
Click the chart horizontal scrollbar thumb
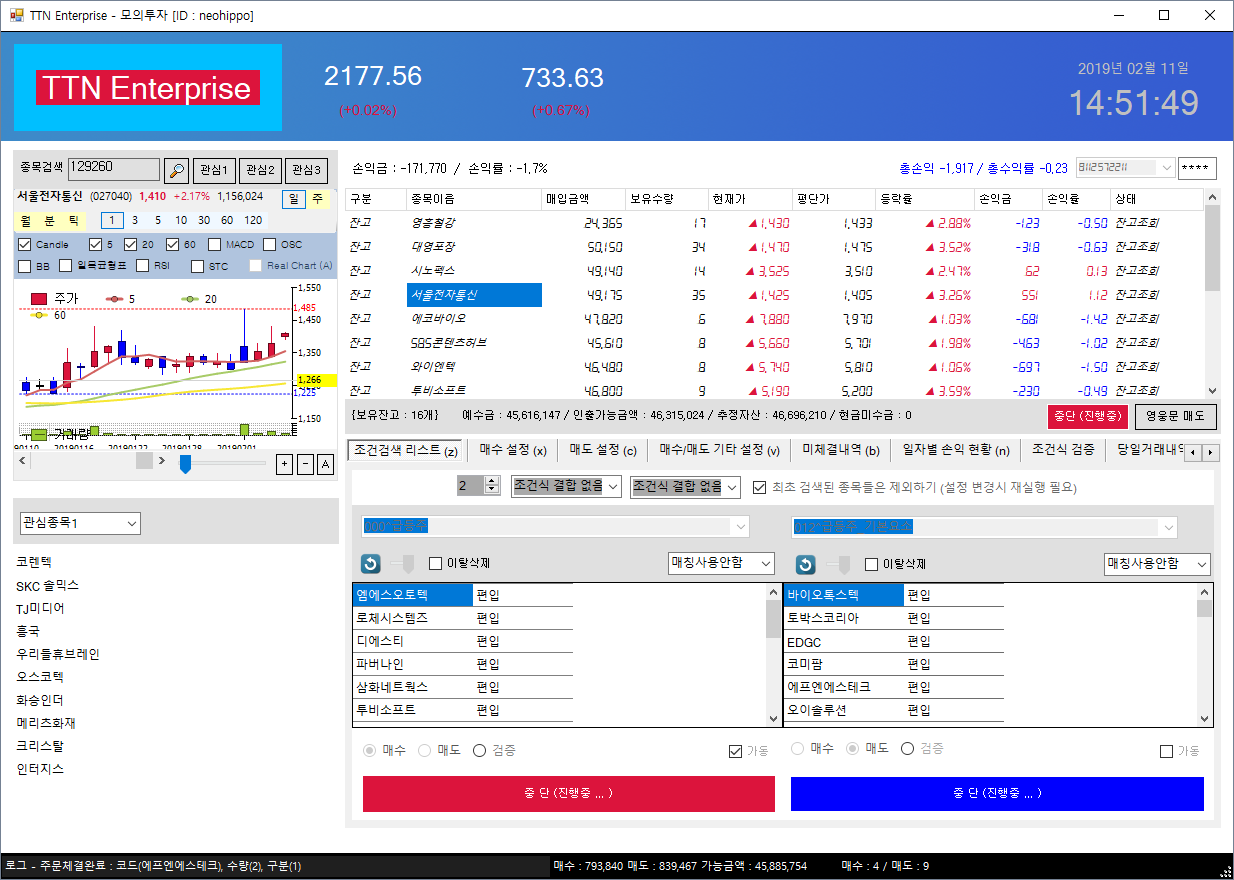click(x=144, y=460)
